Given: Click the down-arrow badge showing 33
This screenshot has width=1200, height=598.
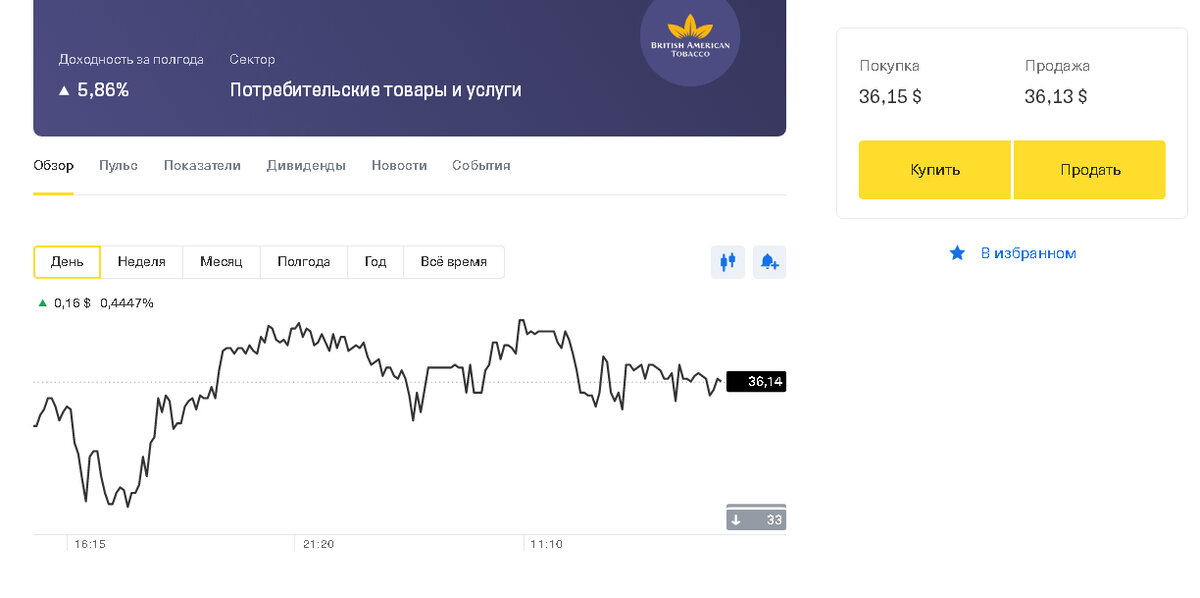Looking at the screenshot, I should pyautogui.click(x=756, y=517).
